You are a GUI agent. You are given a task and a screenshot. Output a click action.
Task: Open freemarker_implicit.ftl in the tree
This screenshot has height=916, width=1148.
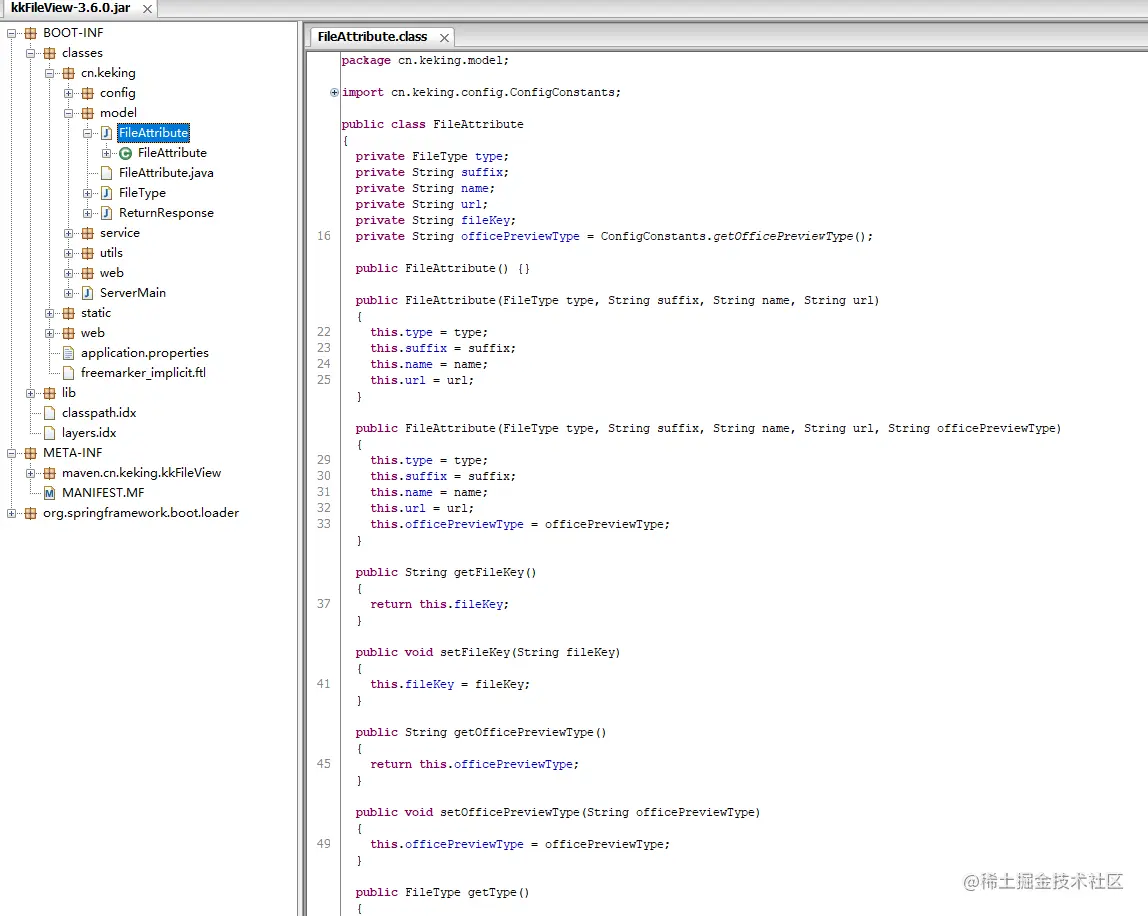click(144, 373)
